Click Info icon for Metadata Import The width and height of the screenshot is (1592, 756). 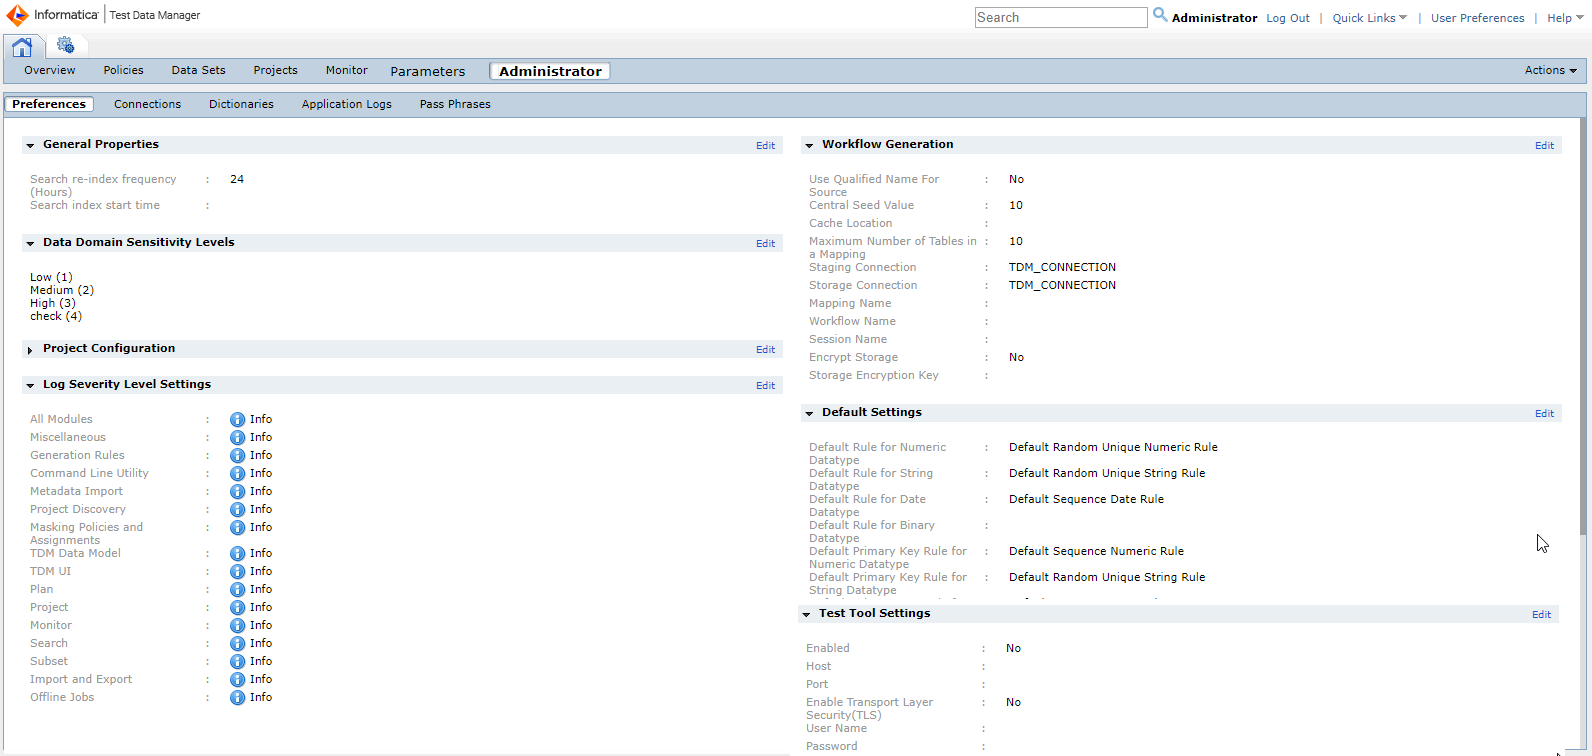point(237,492)
